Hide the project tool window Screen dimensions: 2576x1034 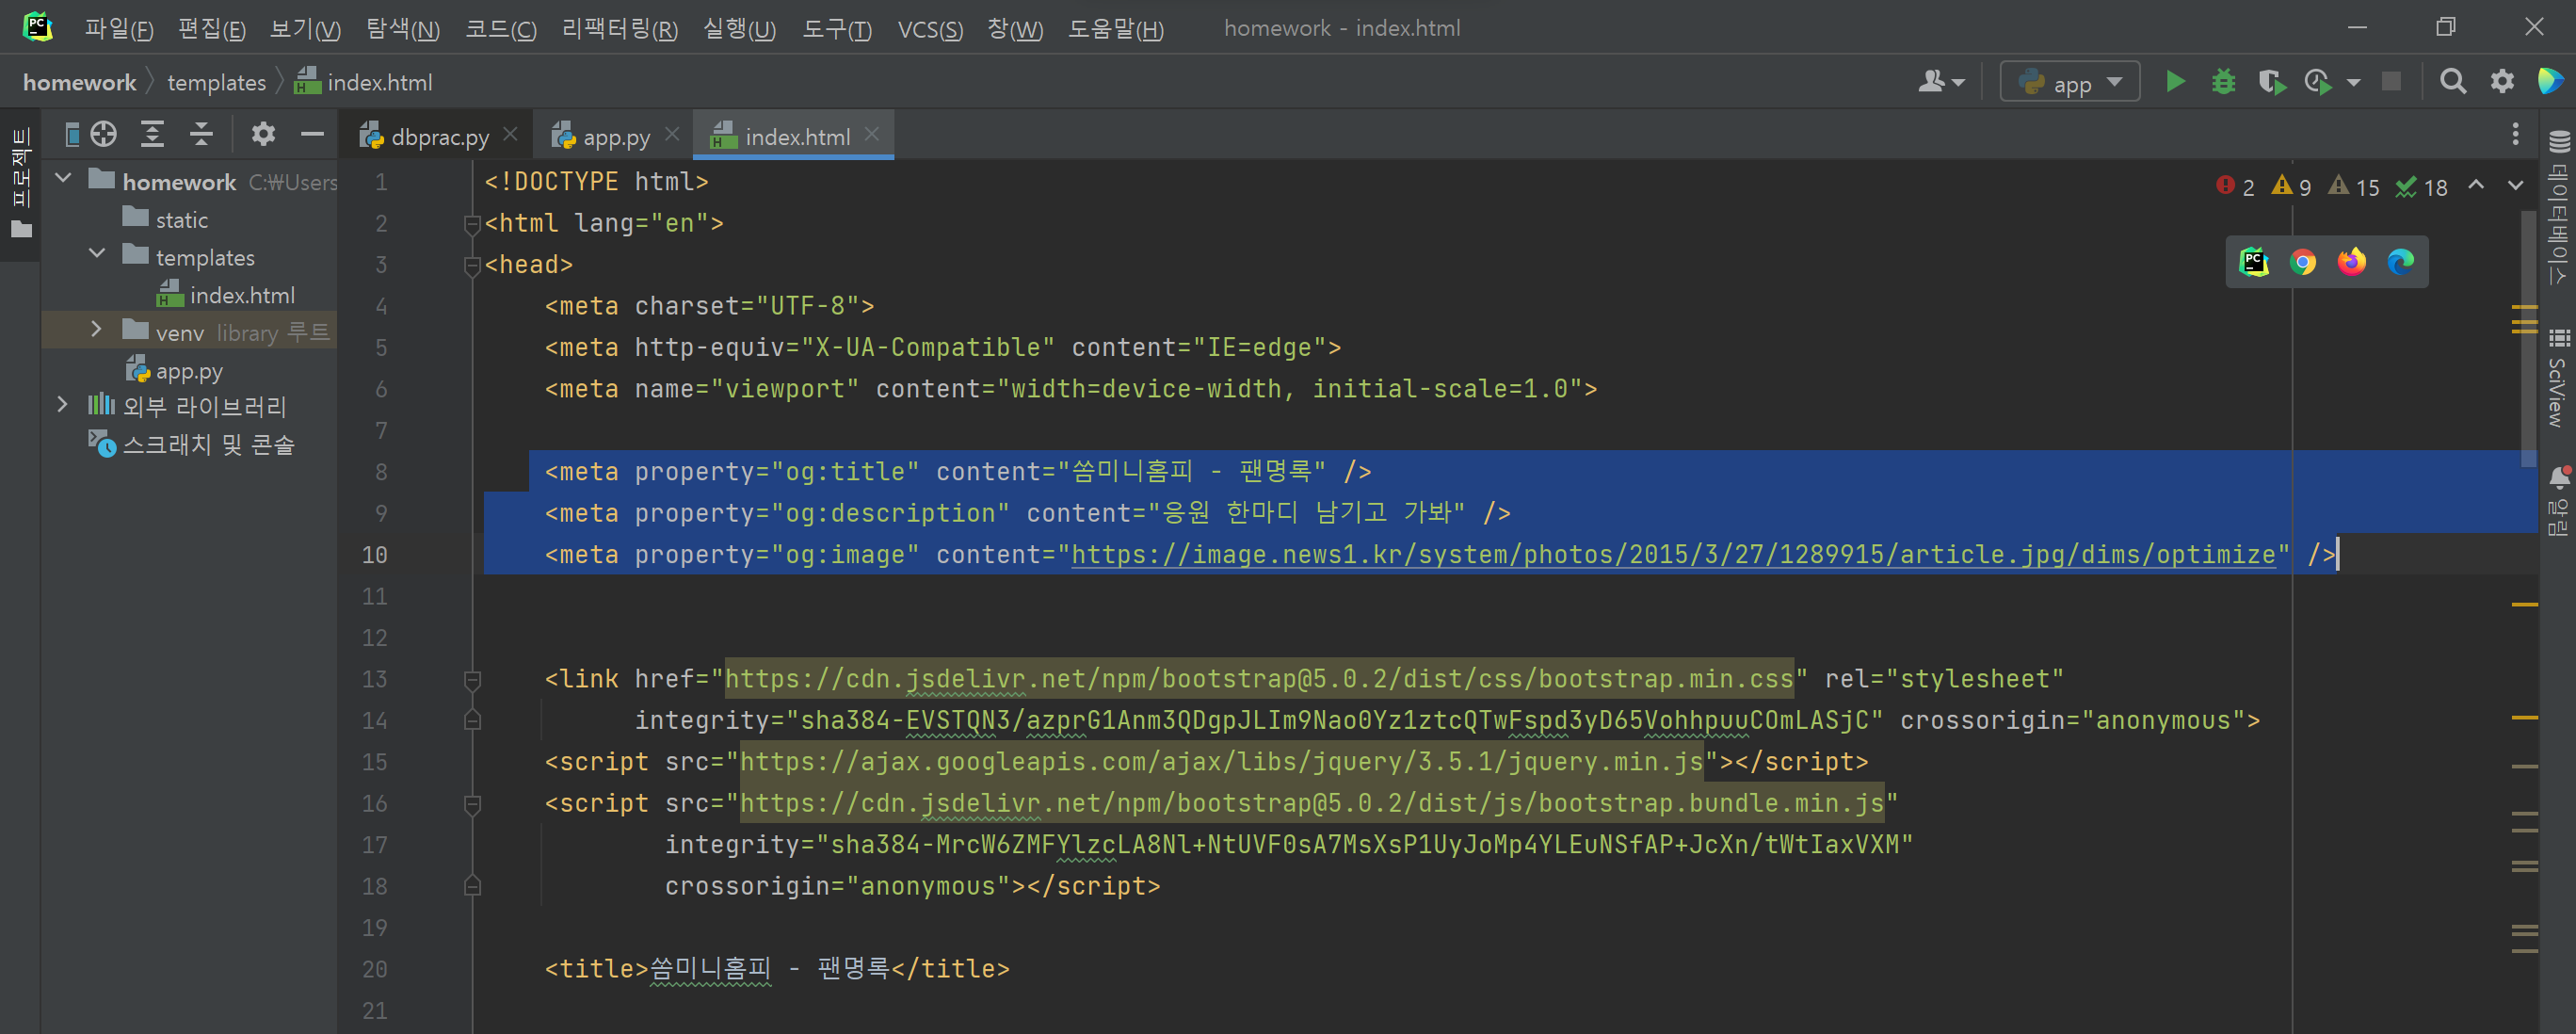point(312,134)
